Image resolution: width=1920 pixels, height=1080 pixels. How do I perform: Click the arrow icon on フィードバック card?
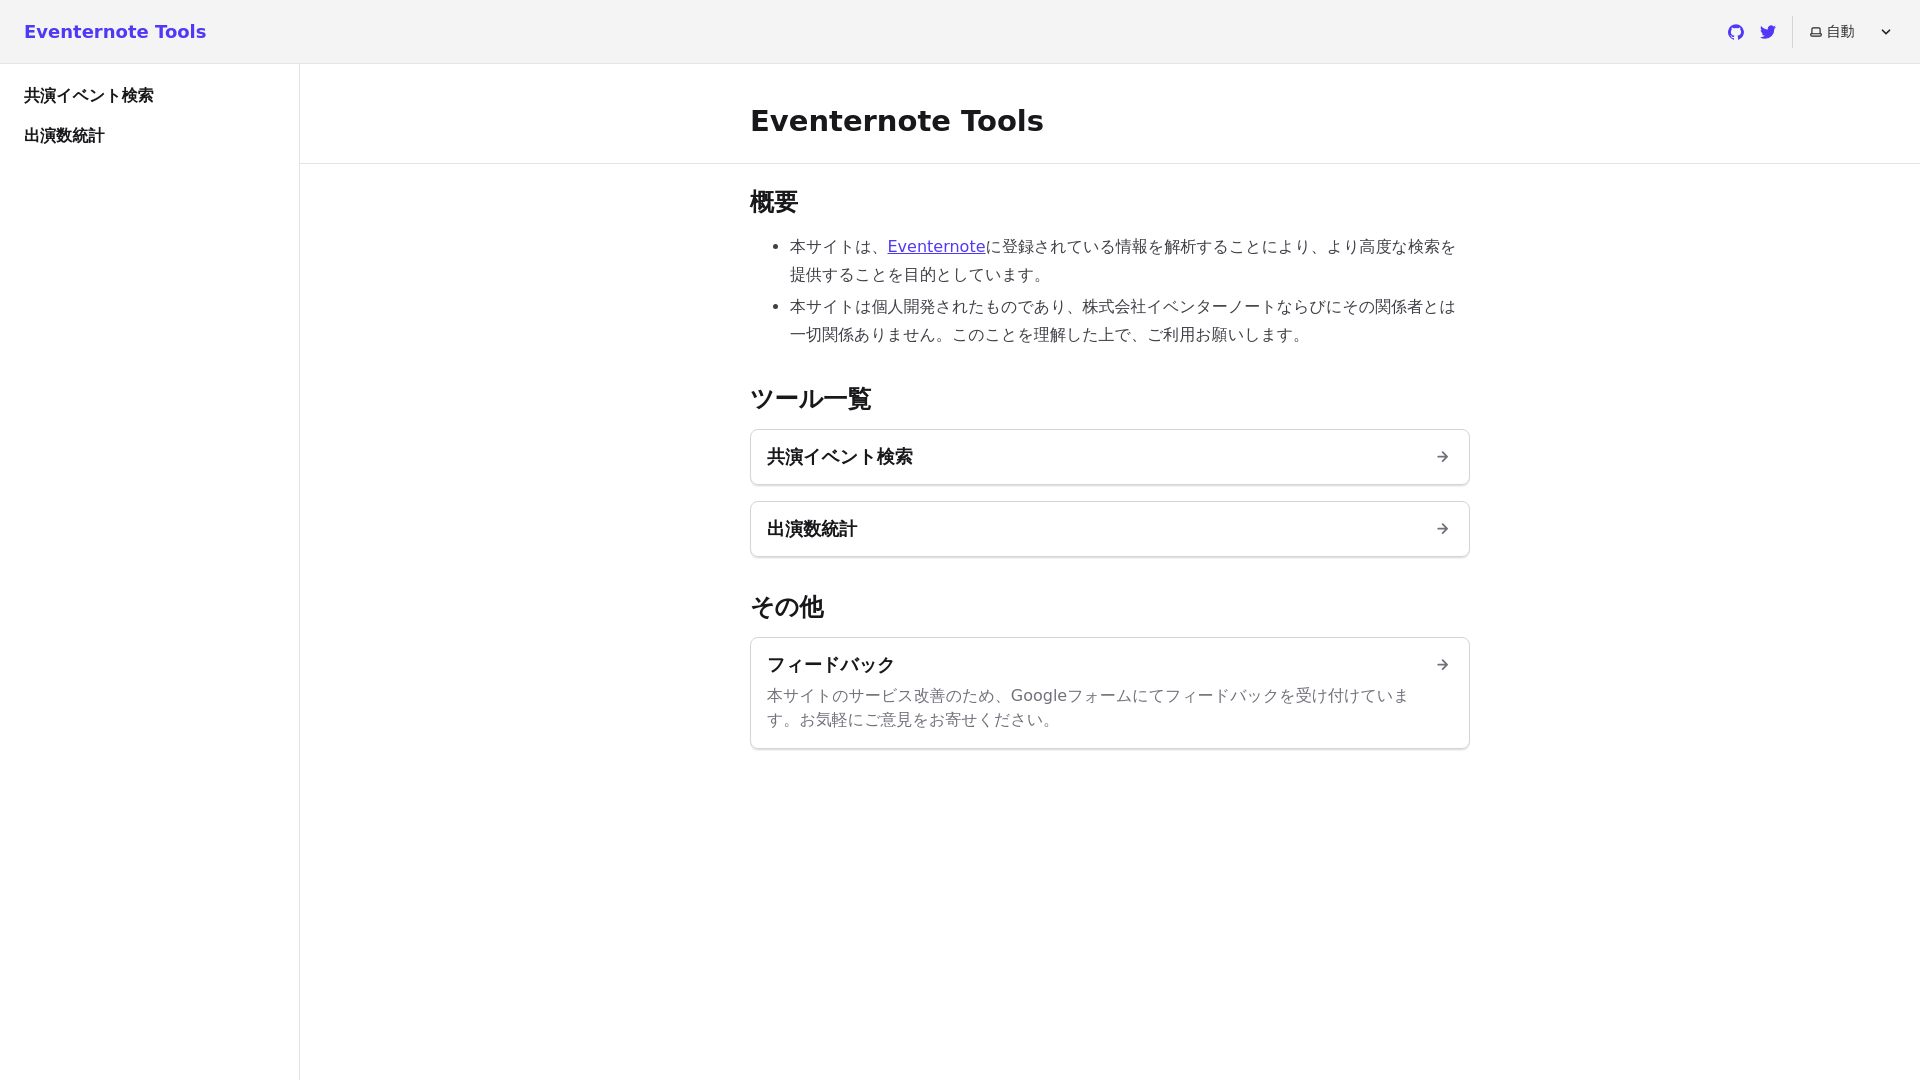tap(1442, 665)
